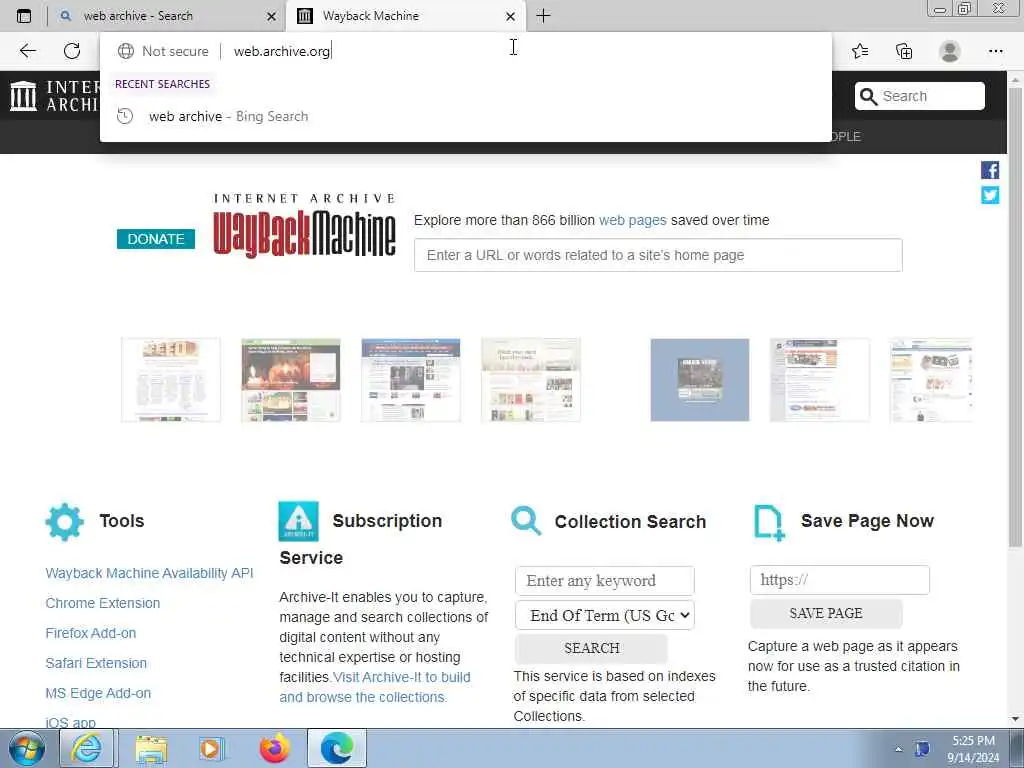Open the beige archived page thumbnail
Image resolution: width=1024 pixels, height=768 pixels.
531,380
